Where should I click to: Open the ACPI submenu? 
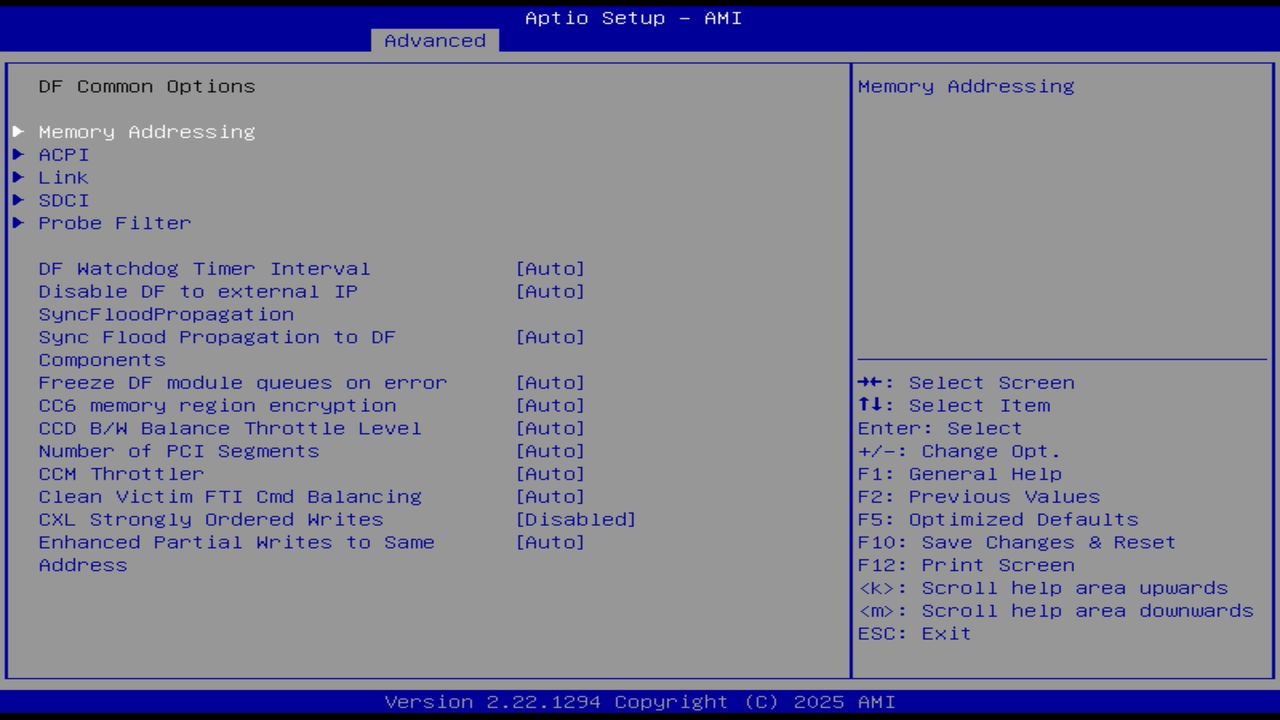tap(63, 154)
